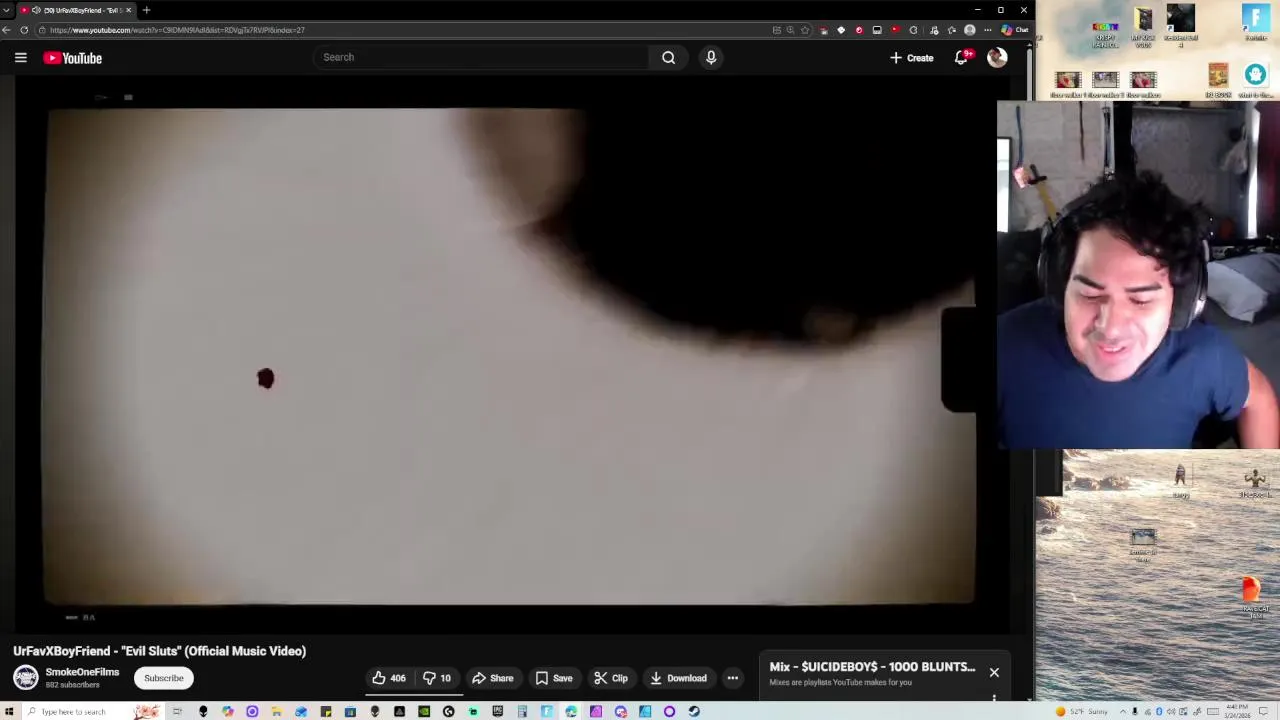This screenshot has height=720, width=1280.
Task: Open Resident Evil 4 desktop shortcut
Action: coord(1180,25)
